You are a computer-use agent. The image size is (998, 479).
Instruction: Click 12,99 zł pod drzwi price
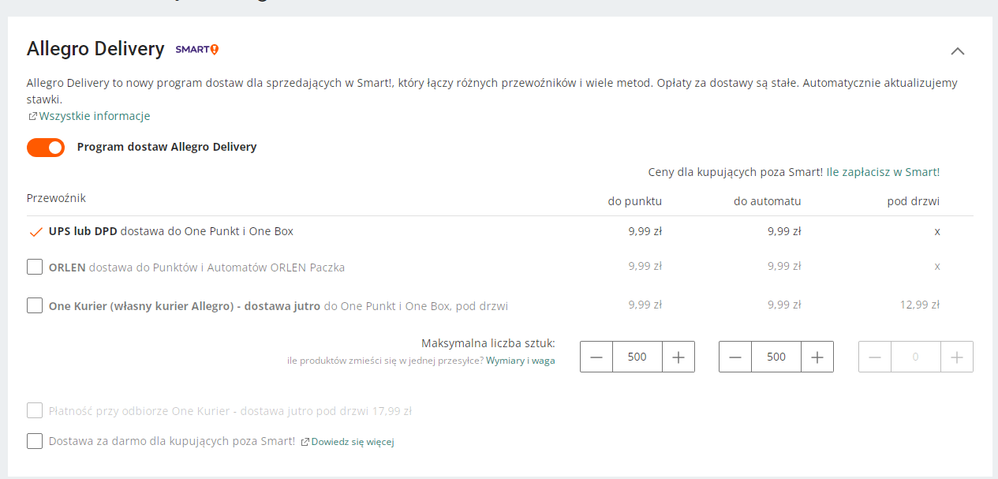[920, 305]
